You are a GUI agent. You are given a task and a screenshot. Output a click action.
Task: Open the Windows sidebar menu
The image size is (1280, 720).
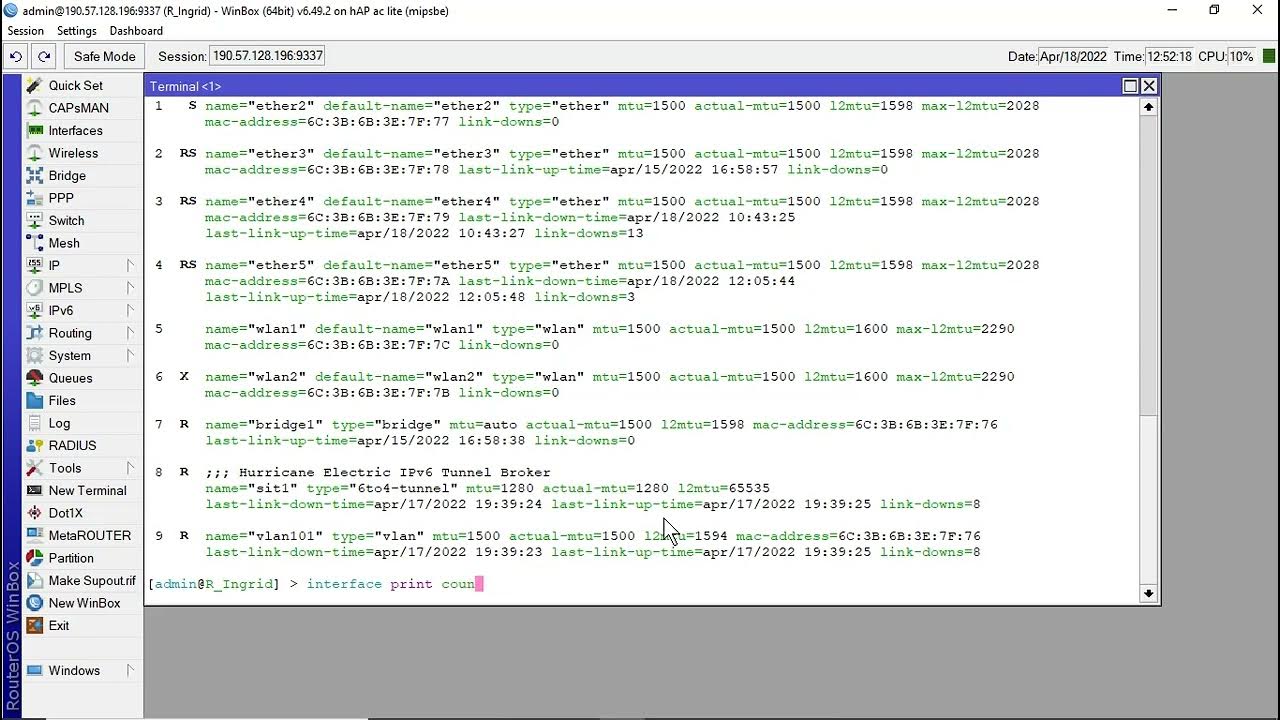pyautogui.click(x=74, y=670)
